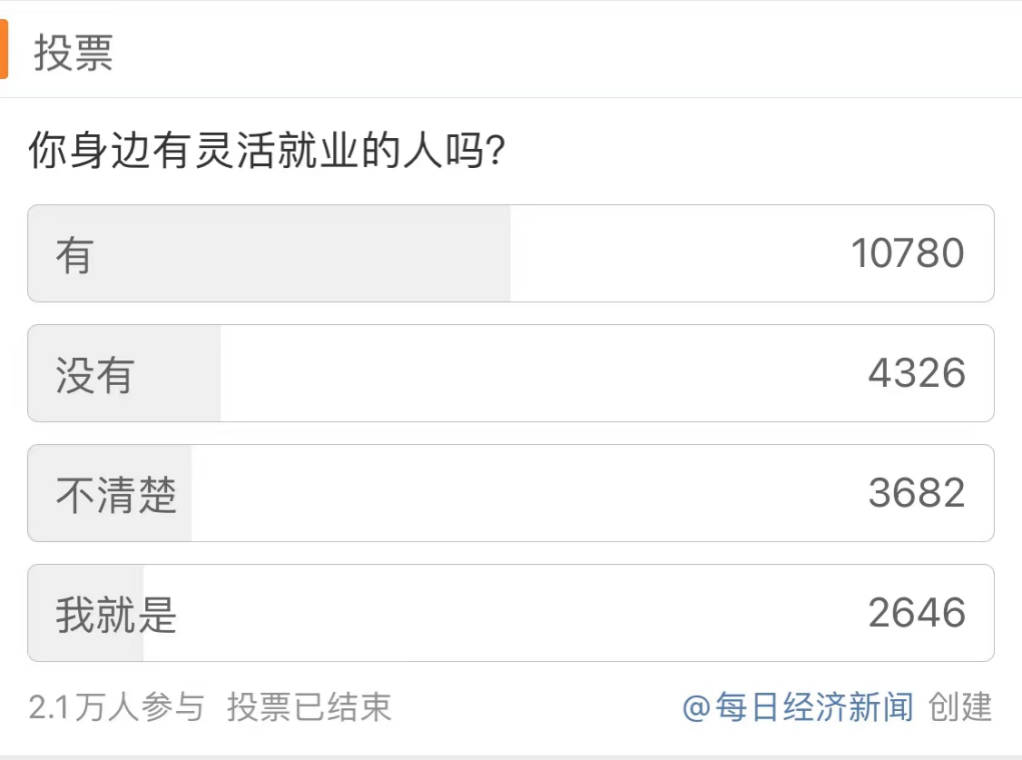Click the gray progress bar for 有
1022x760 pixels.
point(270,254)
